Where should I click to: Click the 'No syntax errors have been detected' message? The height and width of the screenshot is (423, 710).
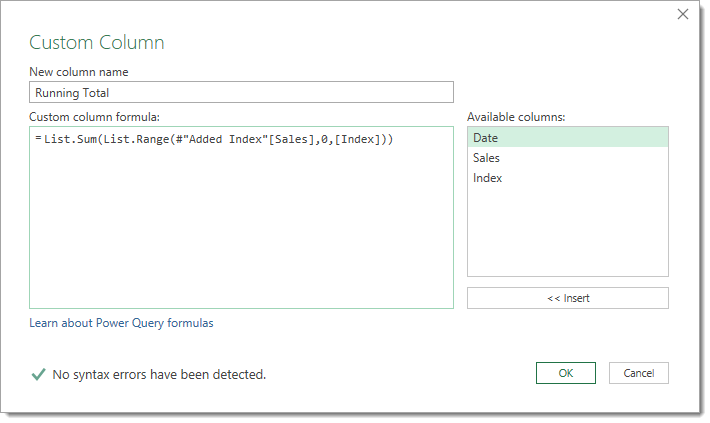[x=159, y=375]
